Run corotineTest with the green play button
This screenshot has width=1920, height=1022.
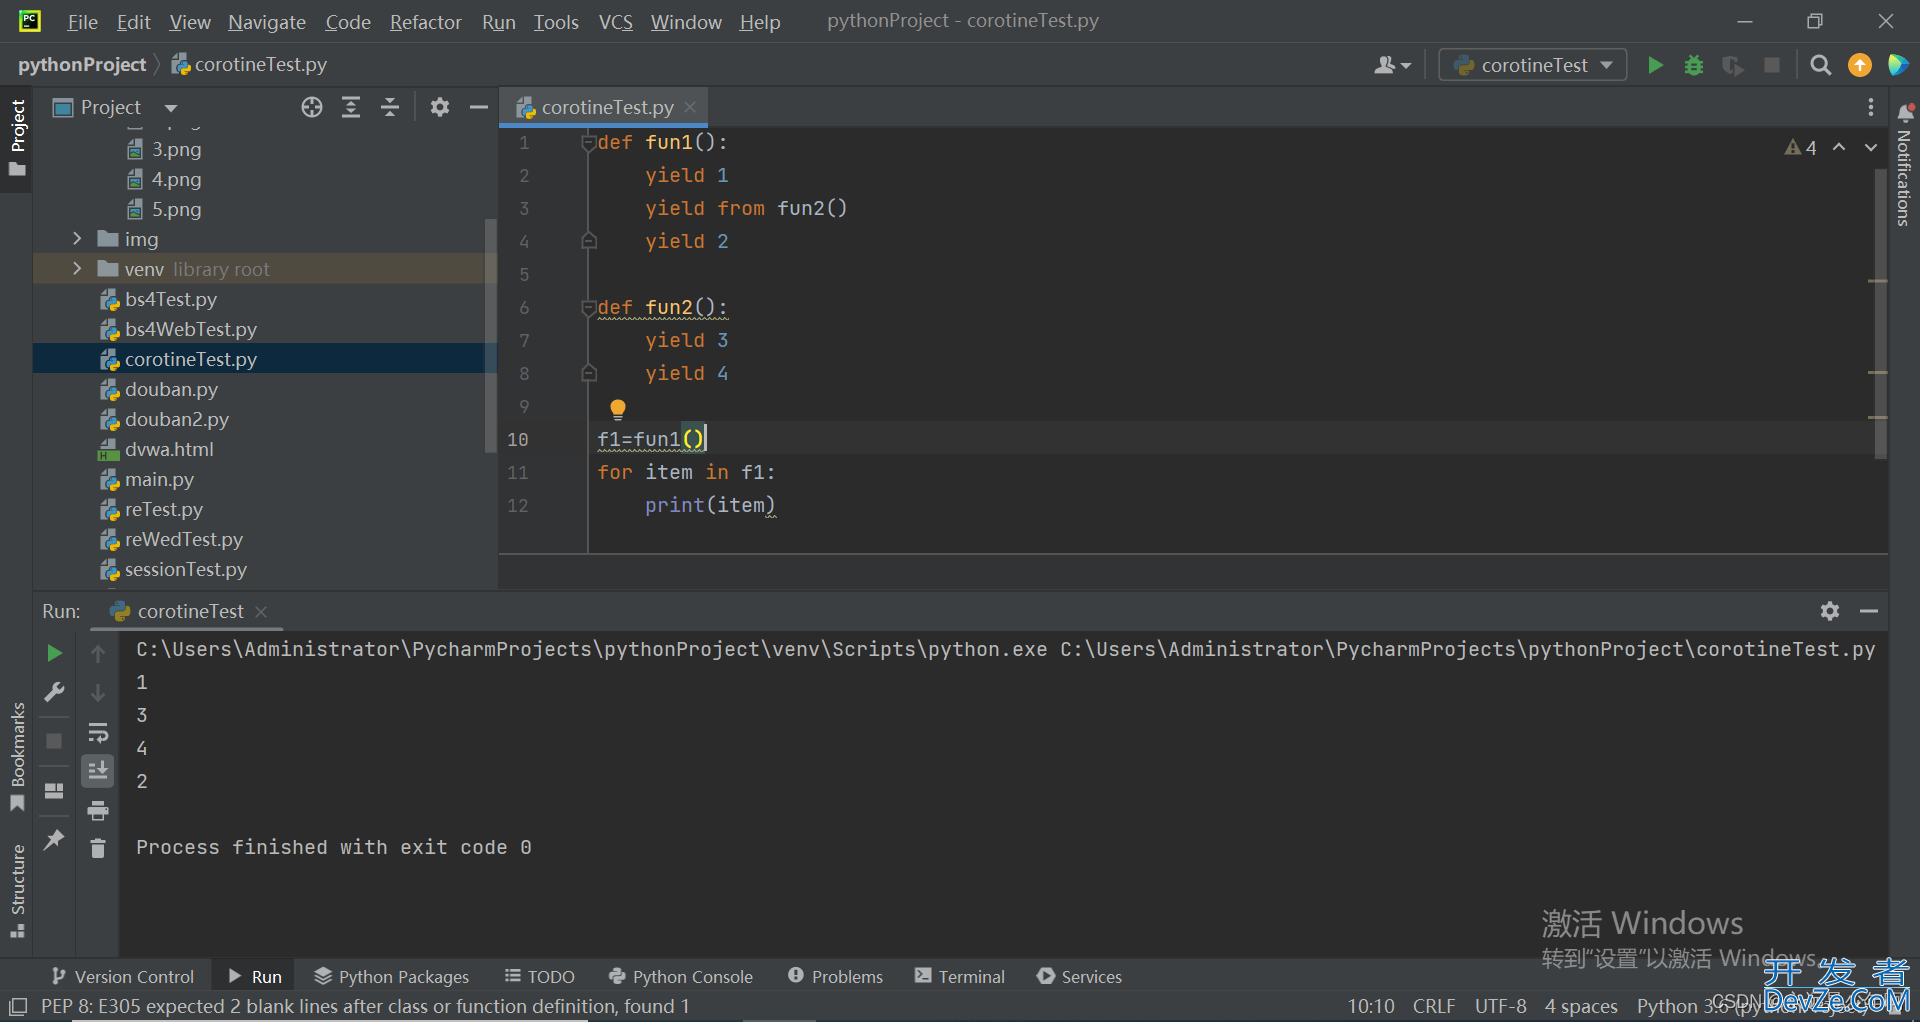[x=1655, y=65]
